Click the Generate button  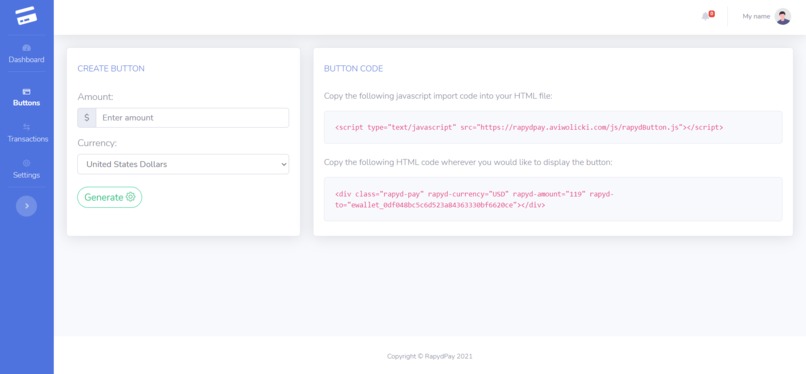109,197
